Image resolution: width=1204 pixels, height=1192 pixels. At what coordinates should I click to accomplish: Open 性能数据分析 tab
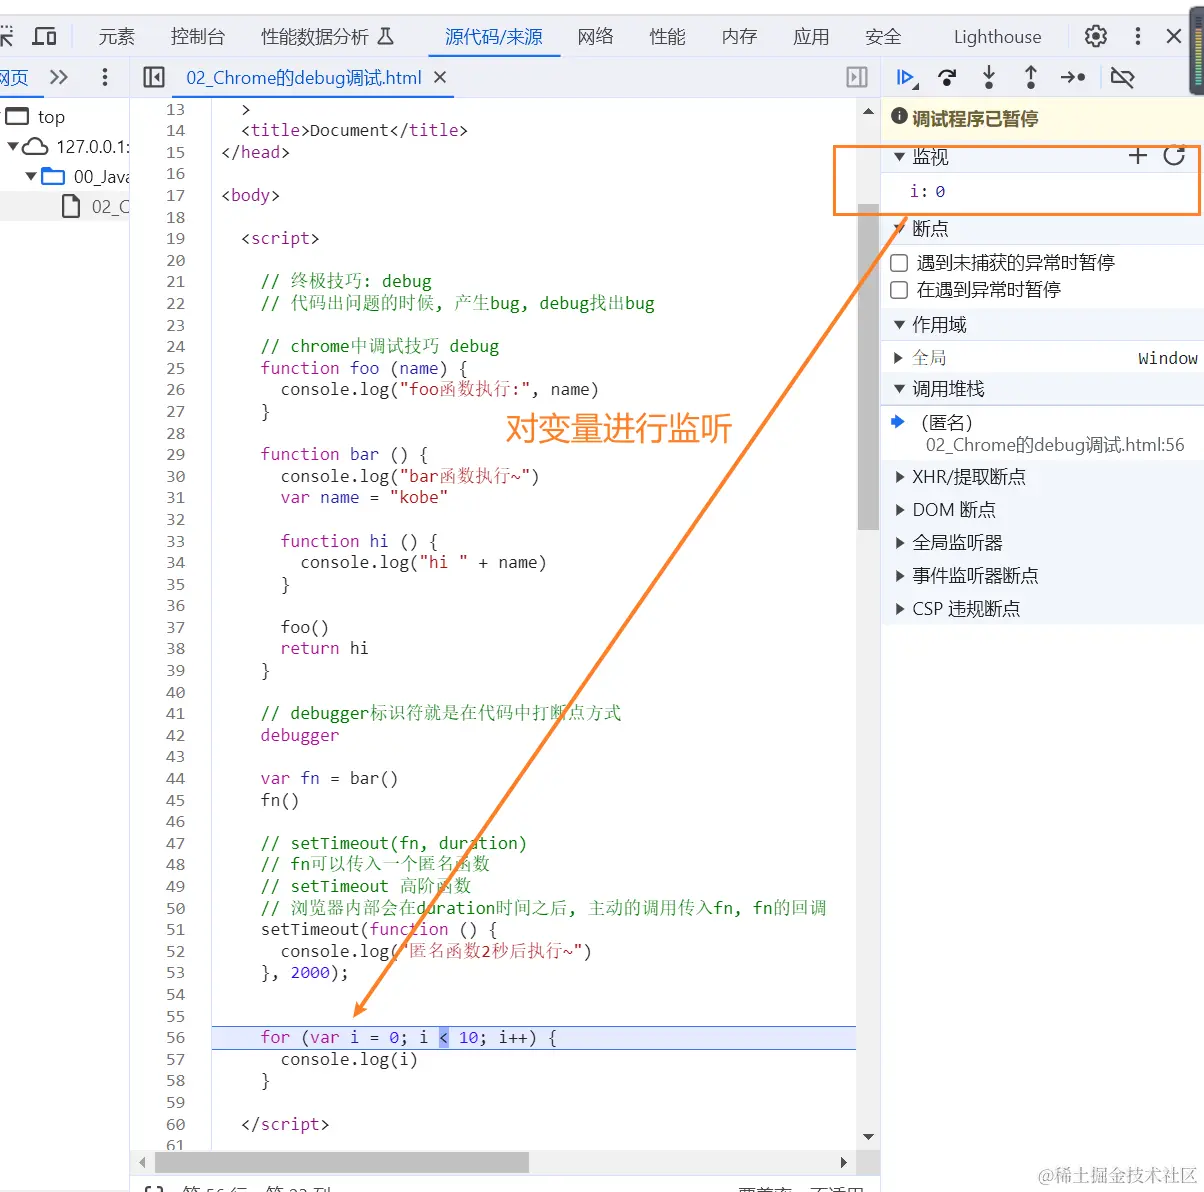327,37
